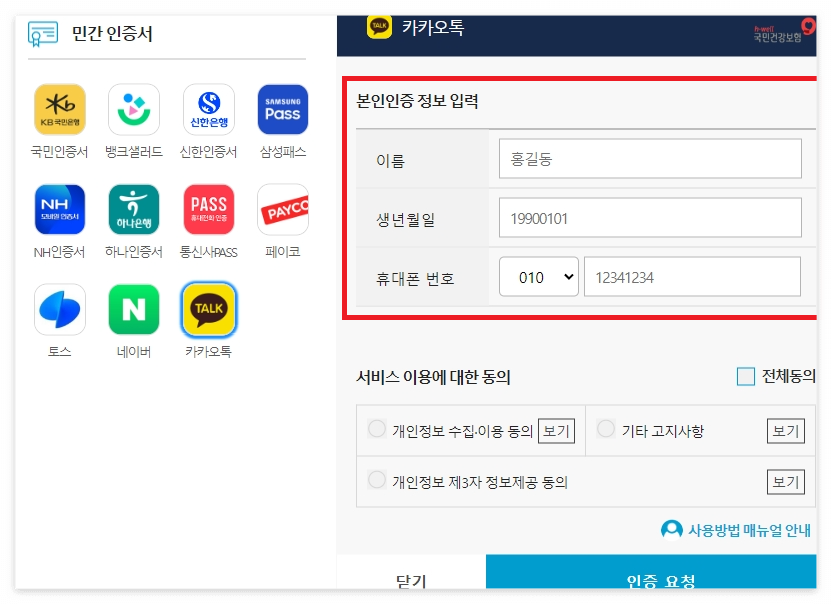Agree to 기타 고지사항

click(x=606, y=429)
